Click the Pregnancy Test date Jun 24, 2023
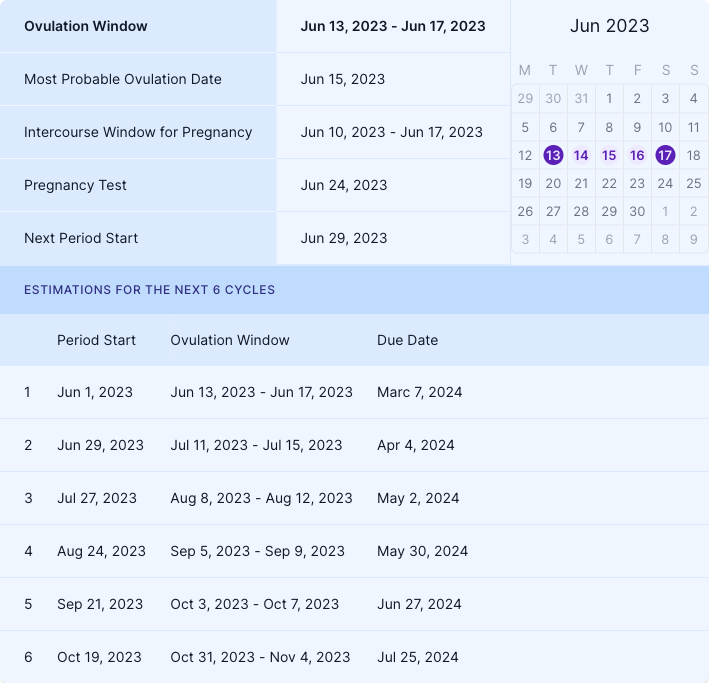This screenshot has width=709, height=683. point(343,185)
